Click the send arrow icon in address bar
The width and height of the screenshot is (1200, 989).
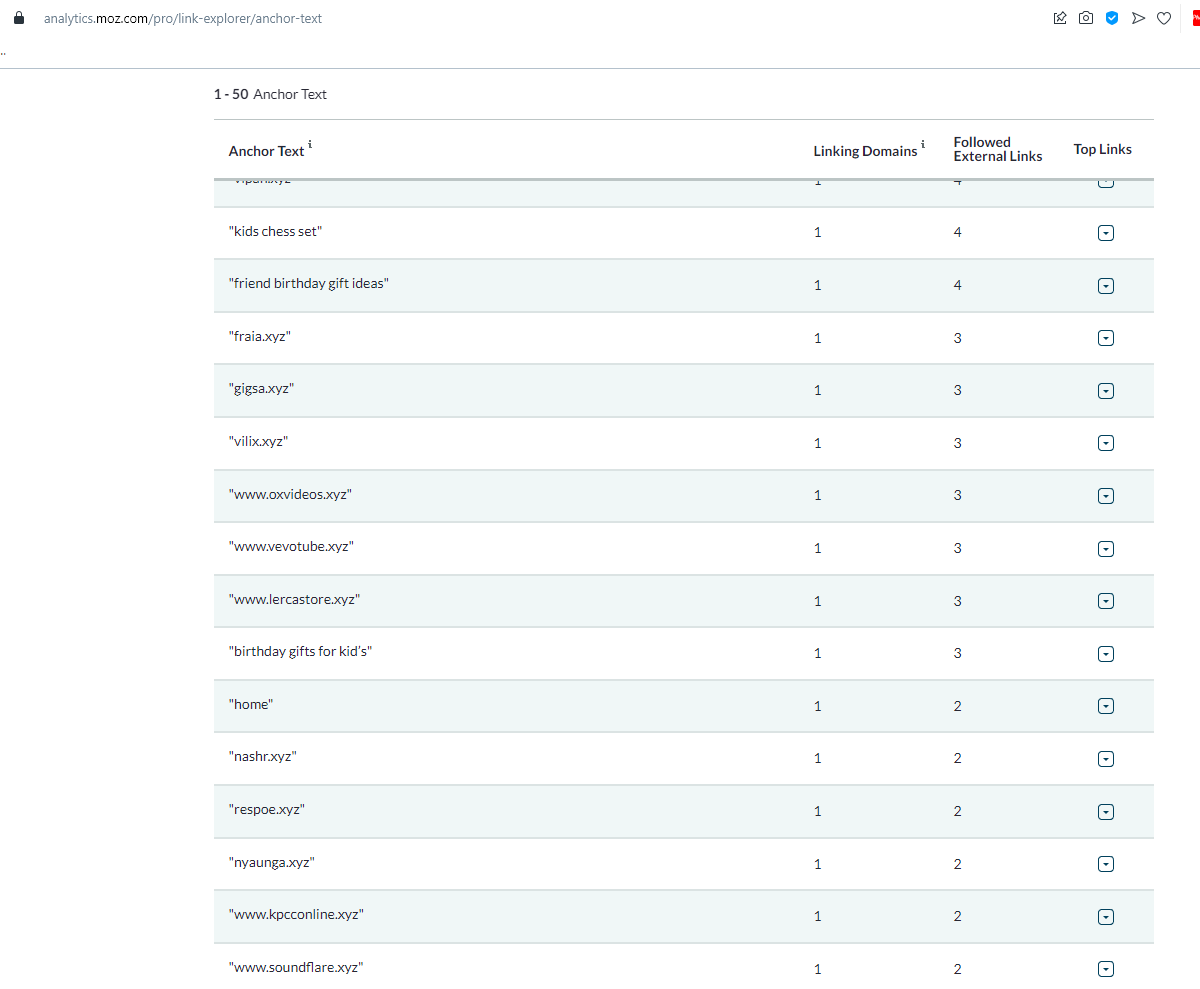[x=1138, y=18]
